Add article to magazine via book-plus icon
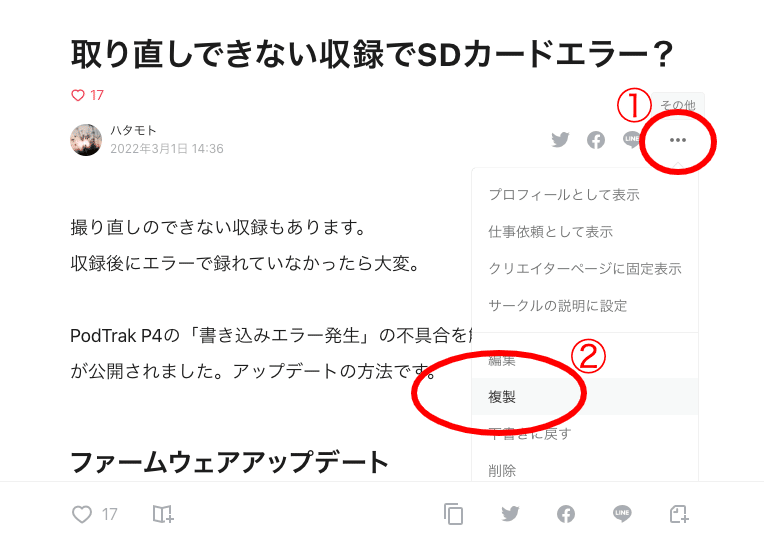764x539 pixels. click(x=163, y=514)
